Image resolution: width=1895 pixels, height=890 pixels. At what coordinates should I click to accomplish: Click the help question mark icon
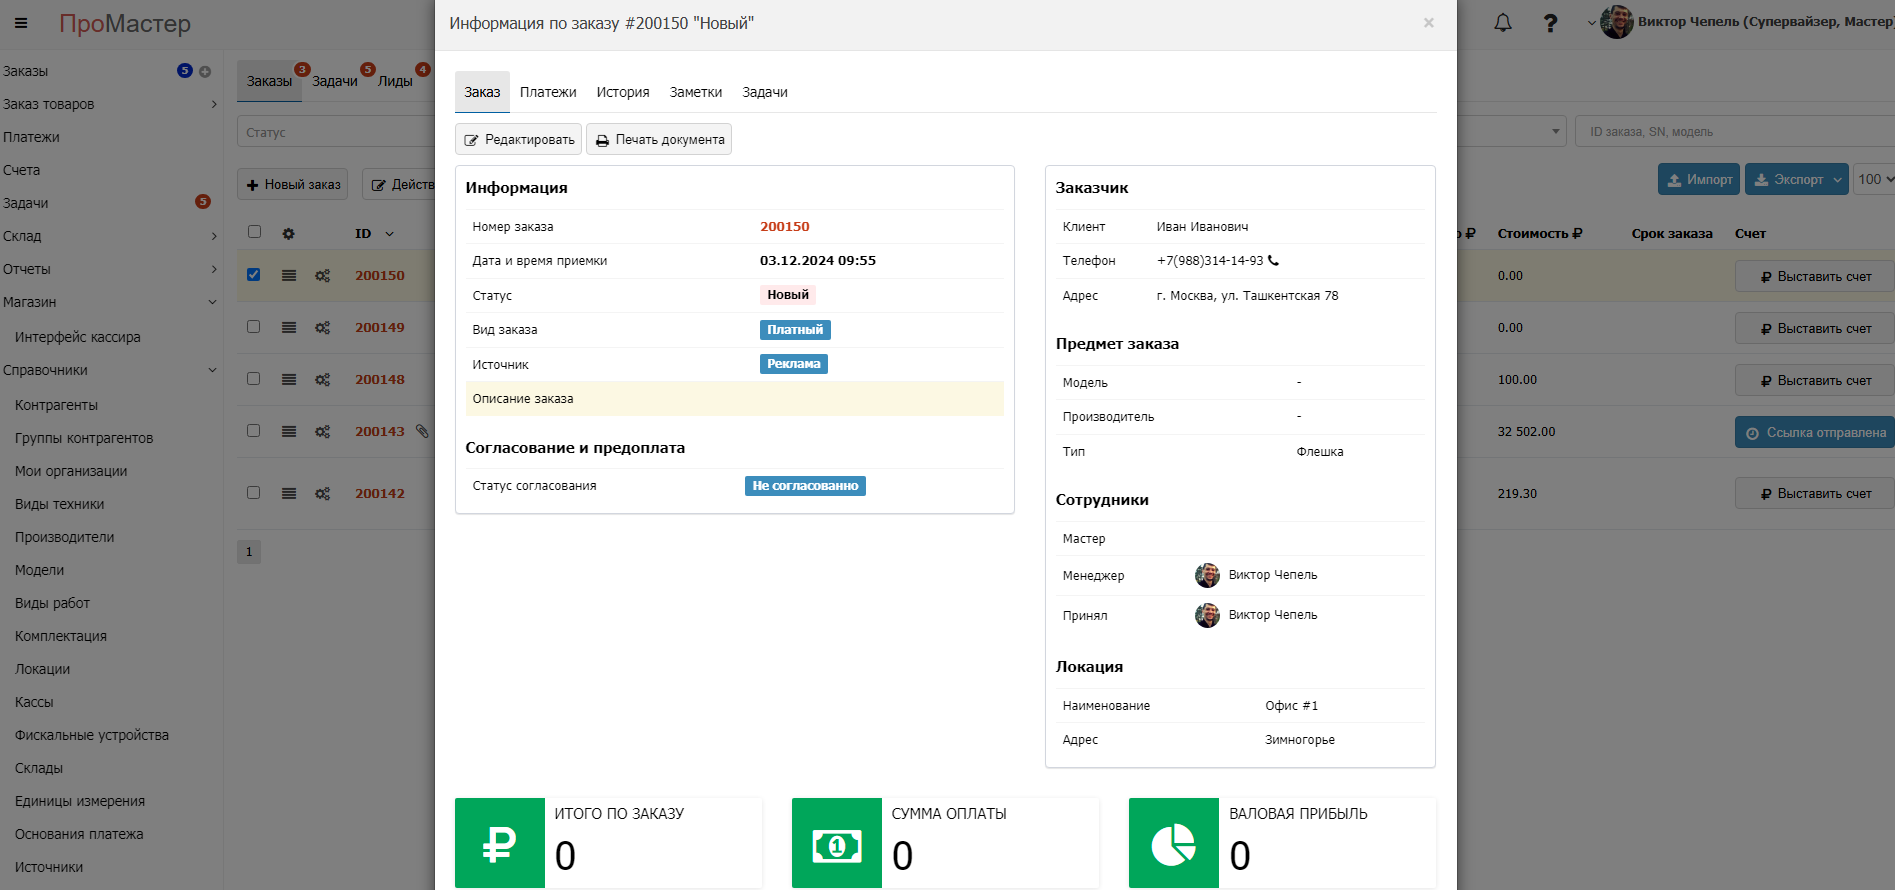point(1550,23)
